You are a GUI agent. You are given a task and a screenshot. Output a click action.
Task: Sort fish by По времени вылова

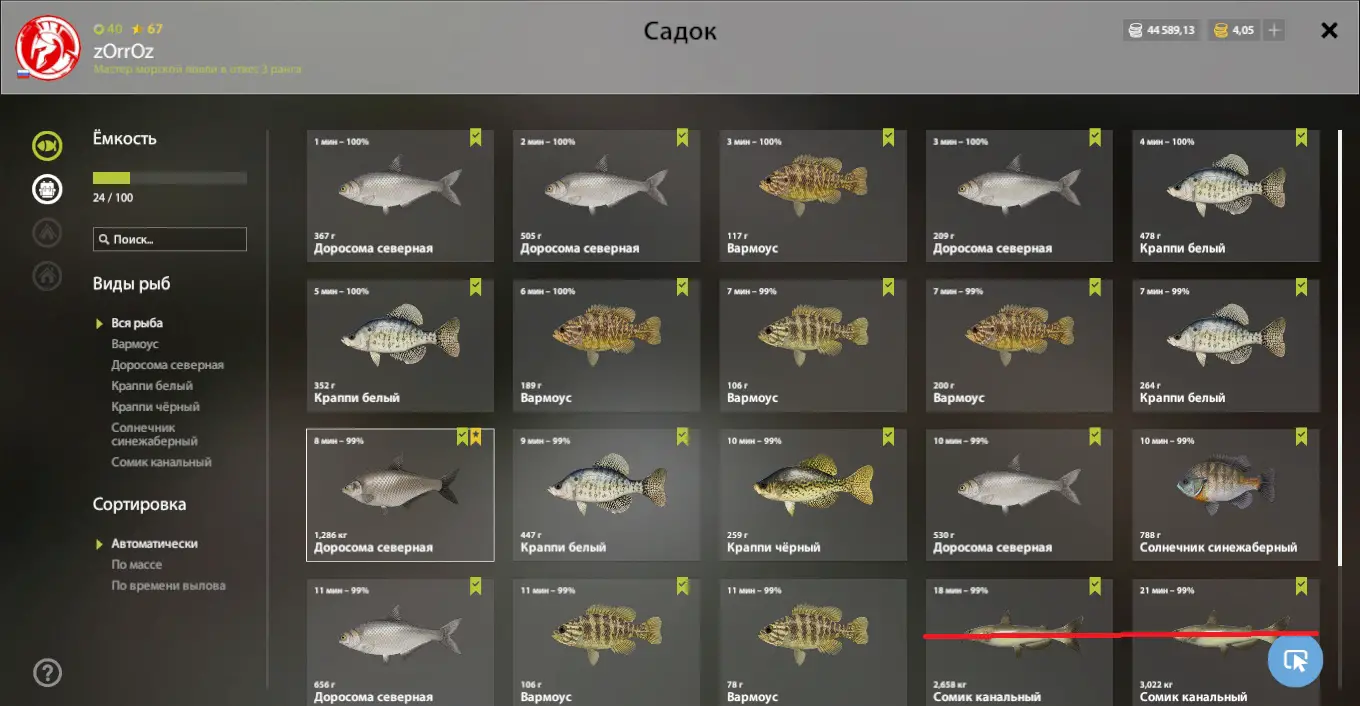168,586
